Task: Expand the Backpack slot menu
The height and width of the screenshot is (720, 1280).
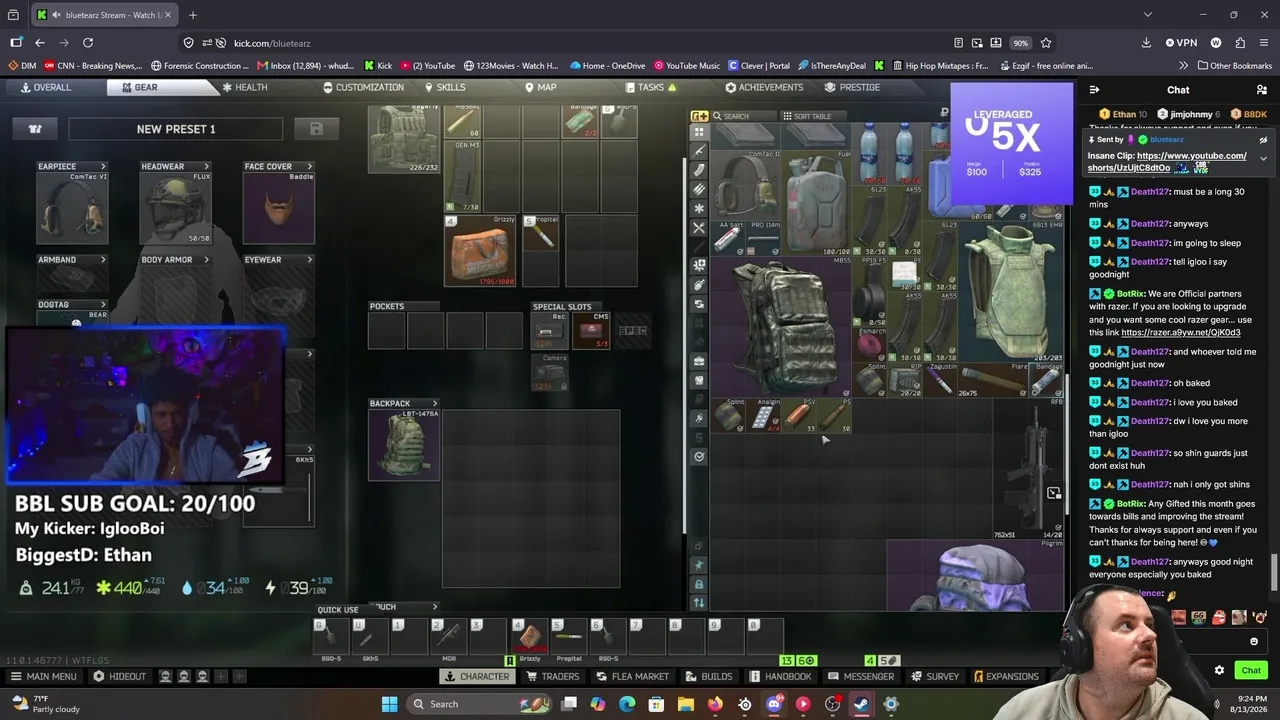Action: click(x=434, y=404)
